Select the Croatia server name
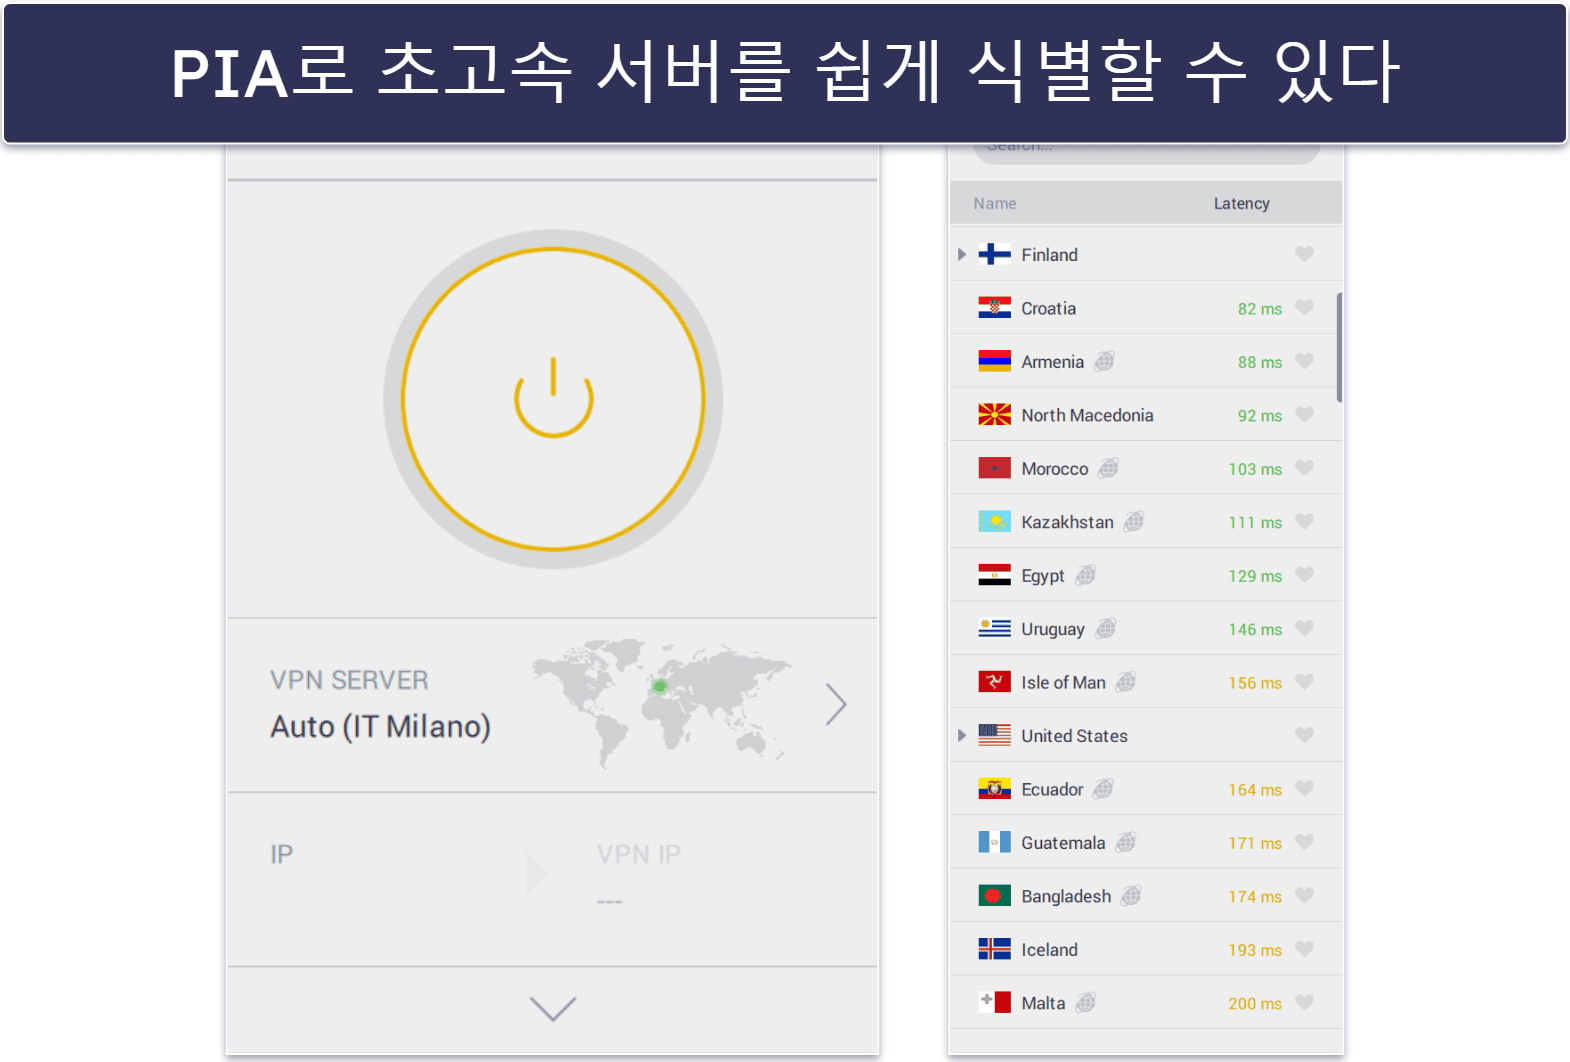Image resolution: width=1570 pixels, height=1062 pixels. [1048, 308]
